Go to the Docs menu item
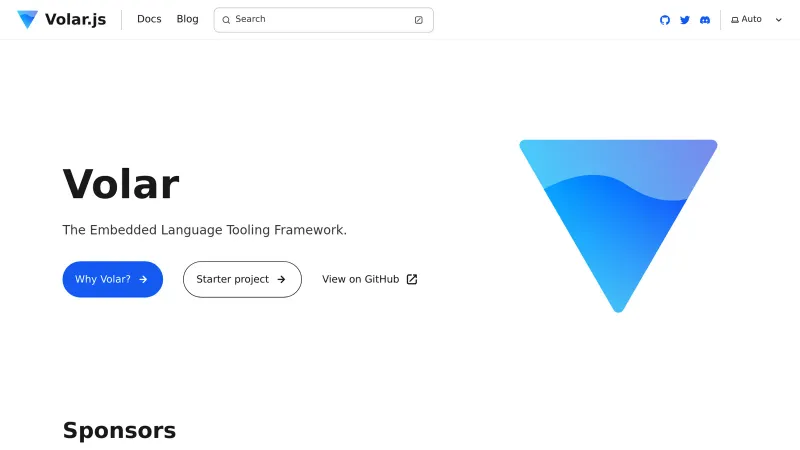Image resolution: width=800 pixels, height=450 pixels. (x=149, y=19)
